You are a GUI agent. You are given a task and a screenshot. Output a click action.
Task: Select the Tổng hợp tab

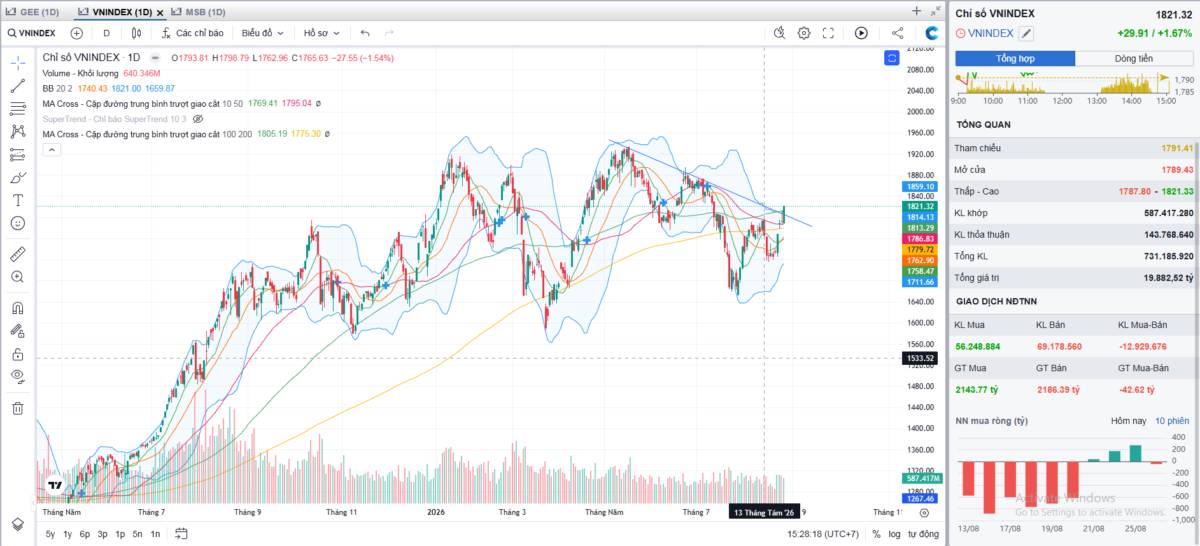pos(1015,58)
